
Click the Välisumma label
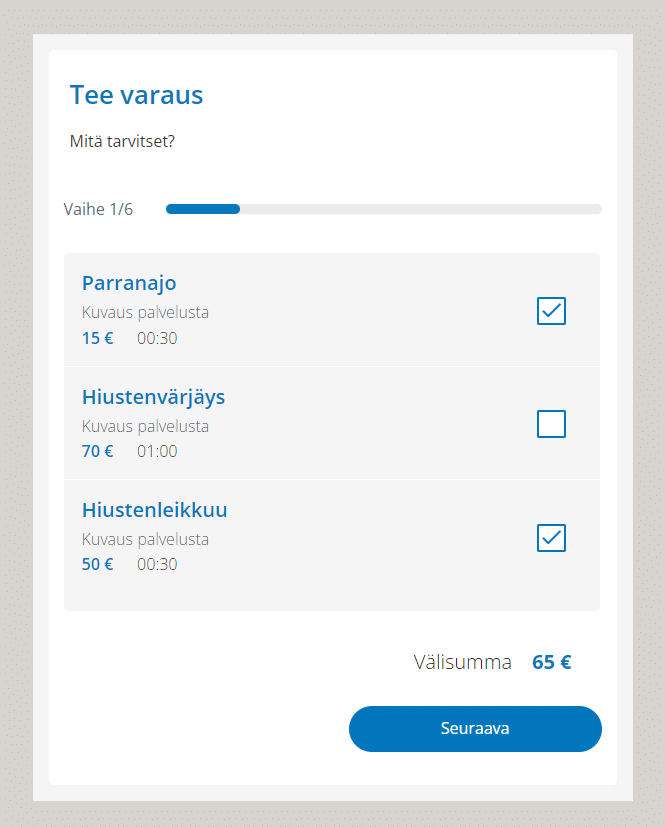pos(462,662)
